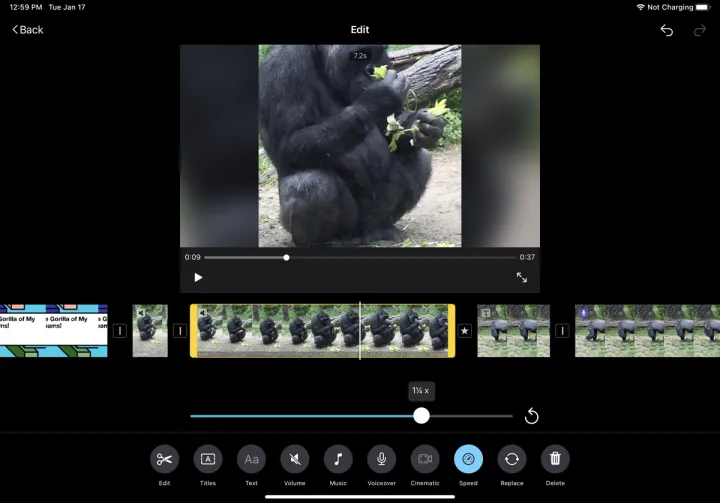
Task: Click the speed slider handle
Action: [422, 415]
